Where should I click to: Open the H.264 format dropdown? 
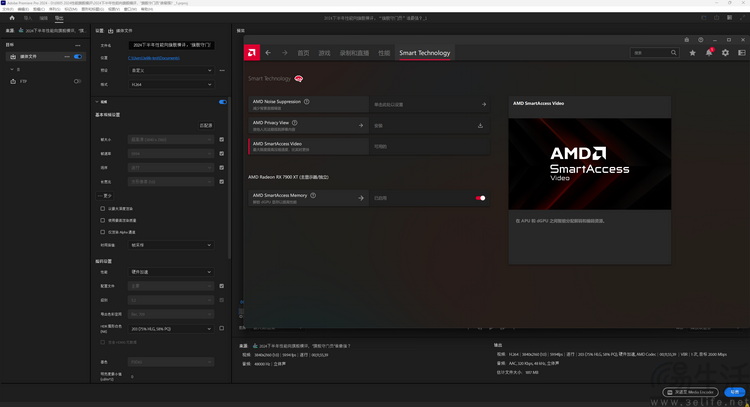coord(171,84)
